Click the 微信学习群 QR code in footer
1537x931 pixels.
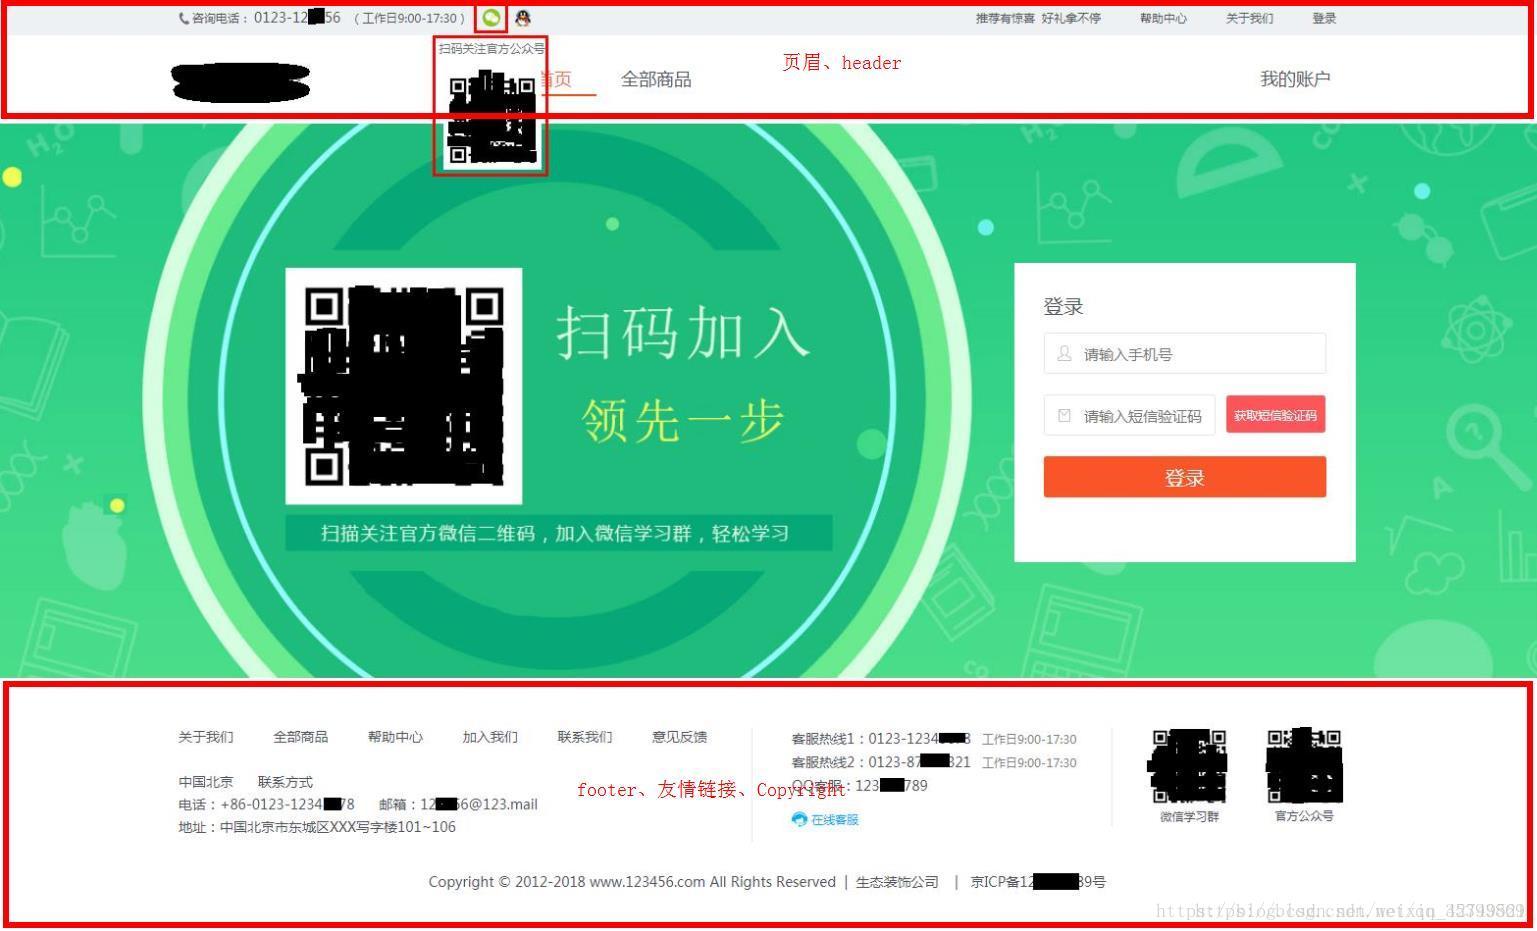point(1188,766)
